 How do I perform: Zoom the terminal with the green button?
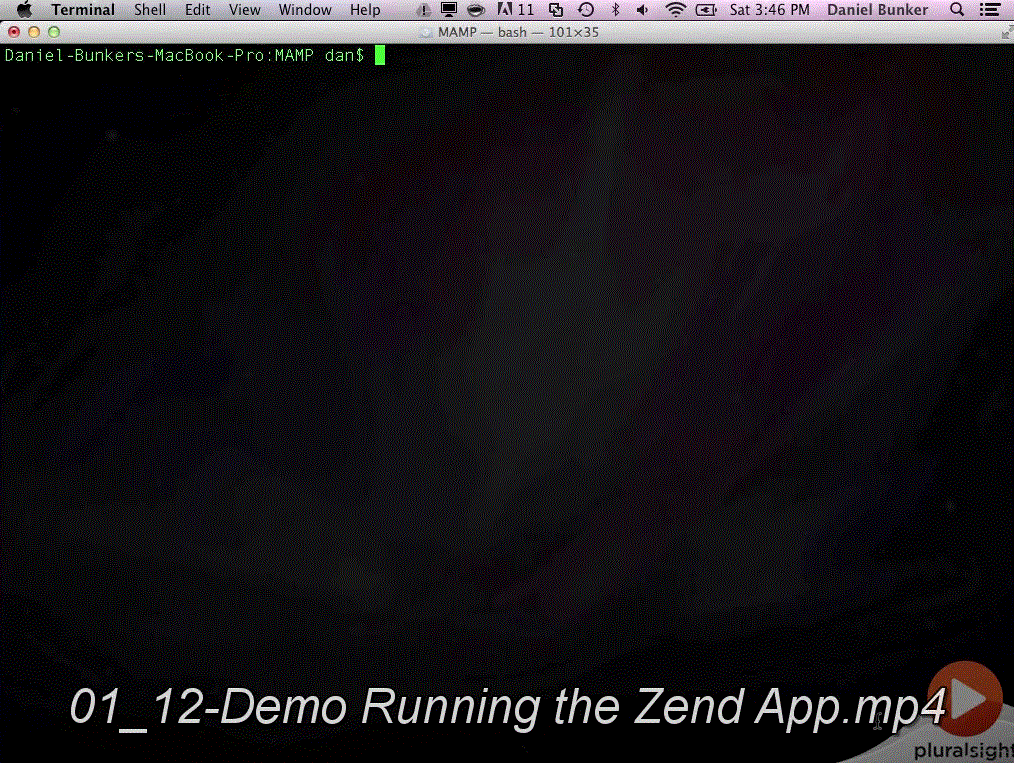click(54, 32)
